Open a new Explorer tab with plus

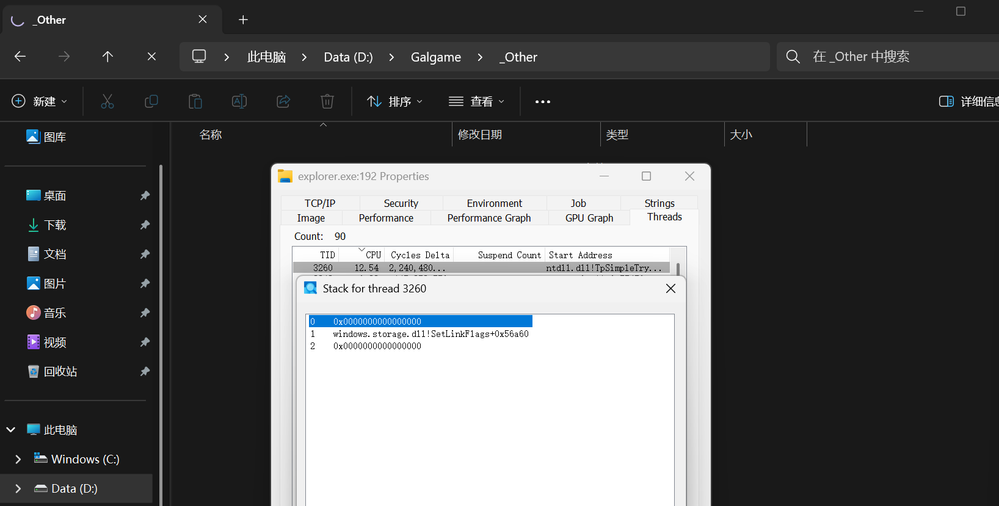coord(243,20)
